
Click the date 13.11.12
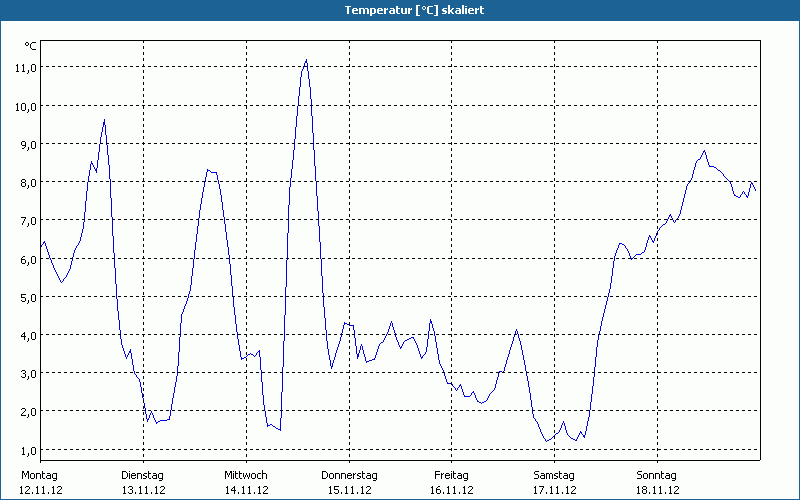coord(143,490)
